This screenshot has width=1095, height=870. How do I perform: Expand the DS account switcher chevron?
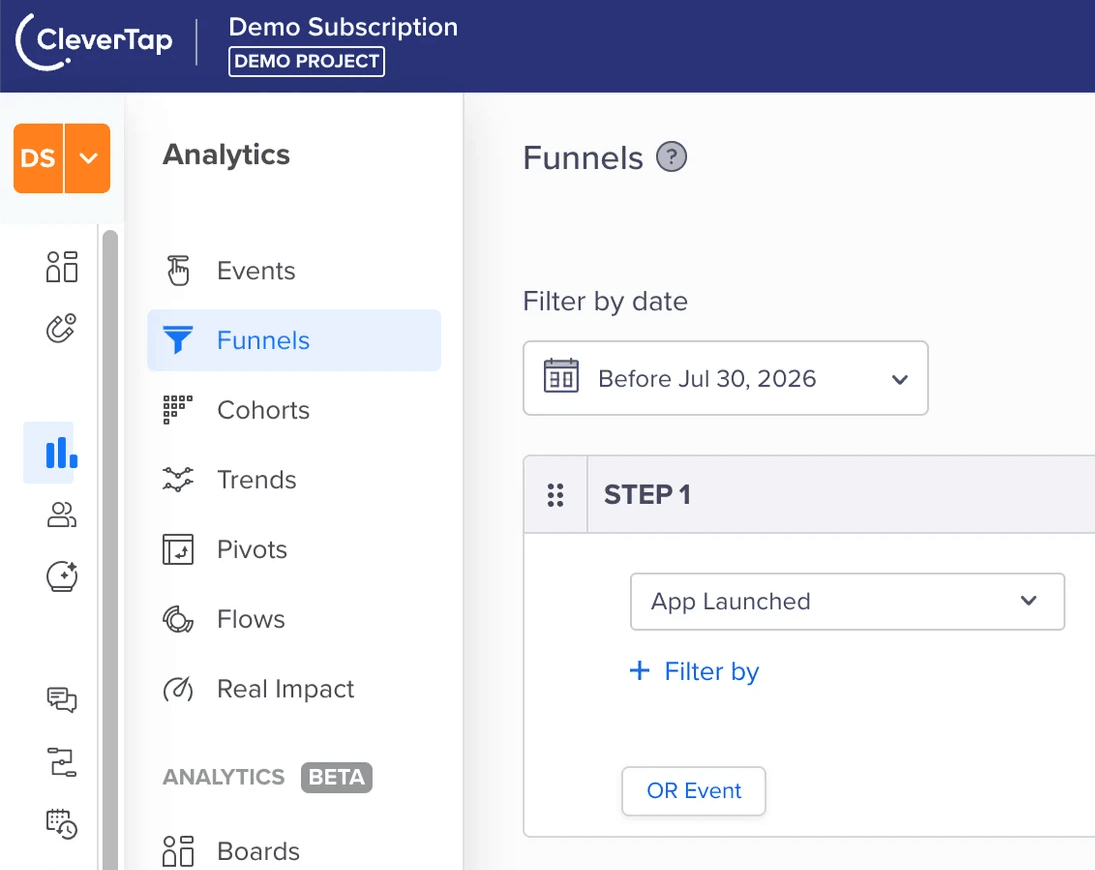[88, 158]
